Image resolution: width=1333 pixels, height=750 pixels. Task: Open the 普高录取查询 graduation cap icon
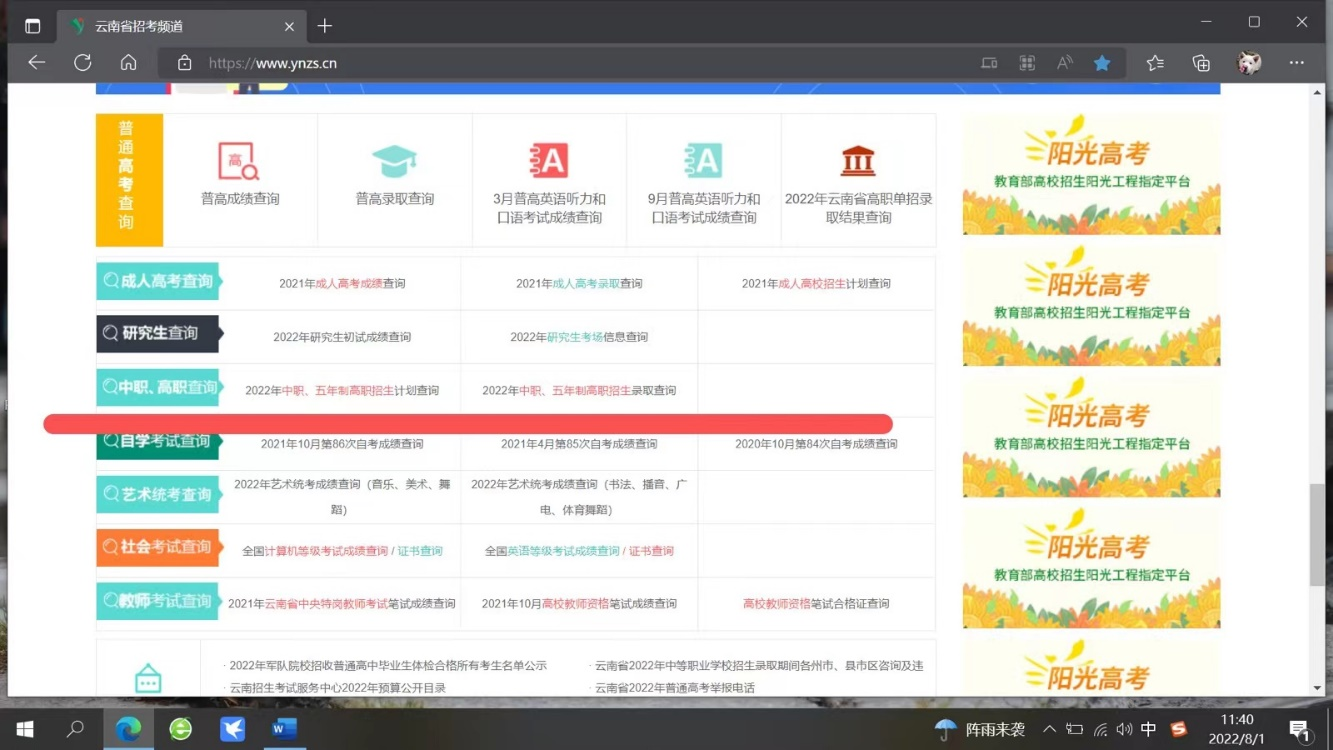394,162
